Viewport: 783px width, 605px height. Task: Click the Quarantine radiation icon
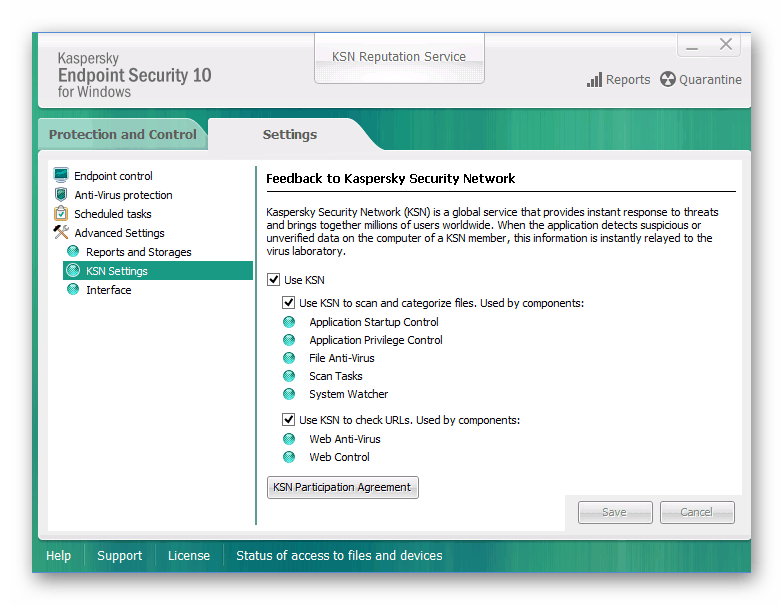(668, 79)
